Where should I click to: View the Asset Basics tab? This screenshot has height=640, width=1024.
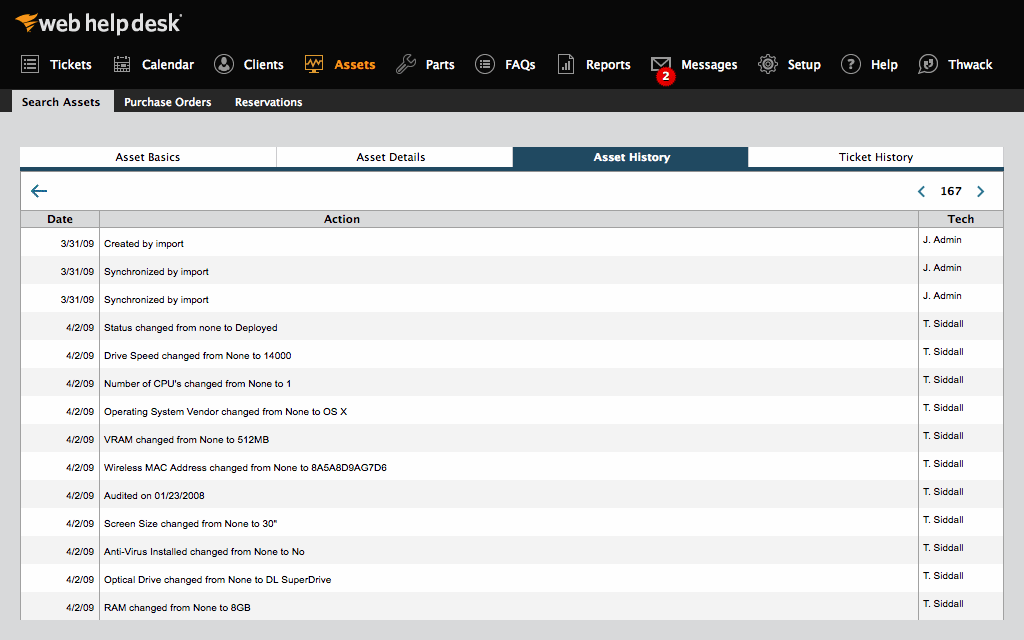click(147, 157)
